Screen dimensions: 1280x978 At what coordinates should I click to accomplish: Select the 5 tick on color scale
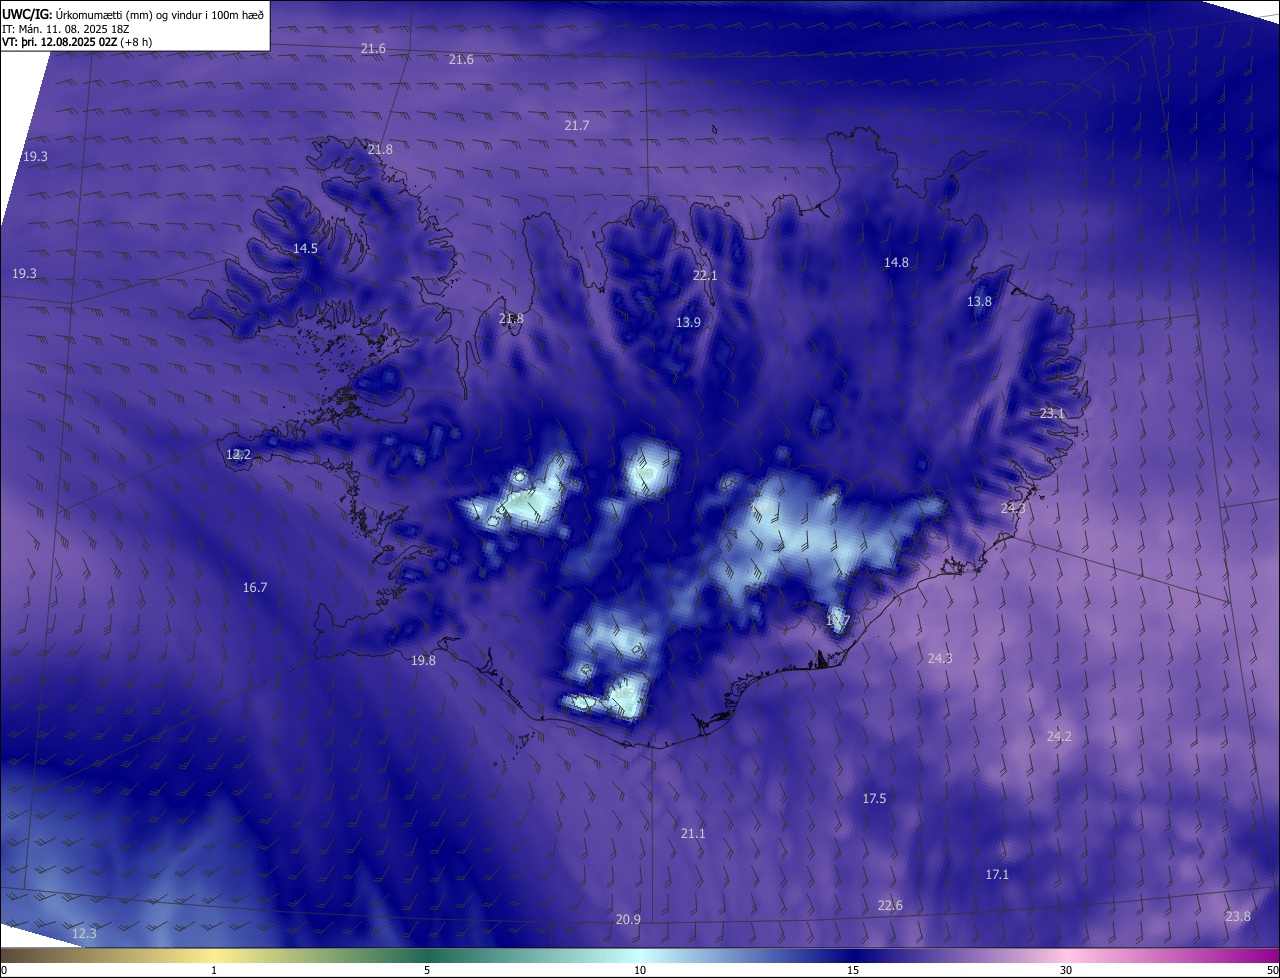427,971
